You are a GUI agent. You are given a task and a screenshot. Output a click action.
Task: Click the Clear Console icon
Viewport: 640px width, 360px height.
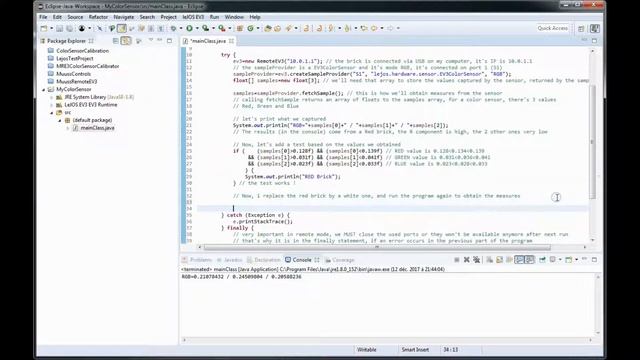tap(489, 260)
